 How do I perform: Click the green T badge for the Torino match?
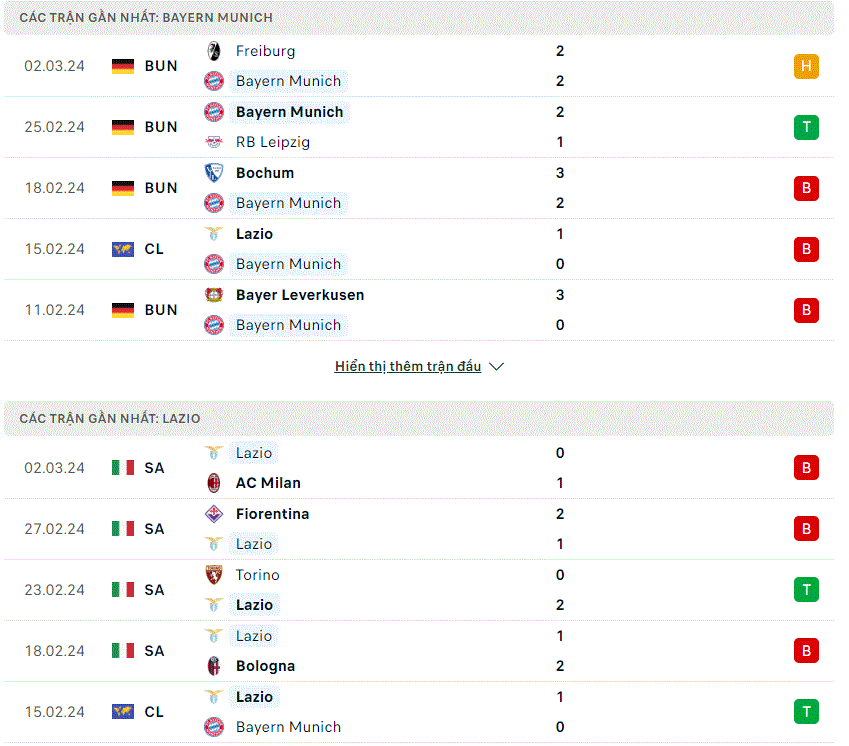pyautogui.click(x=806, y=590)
